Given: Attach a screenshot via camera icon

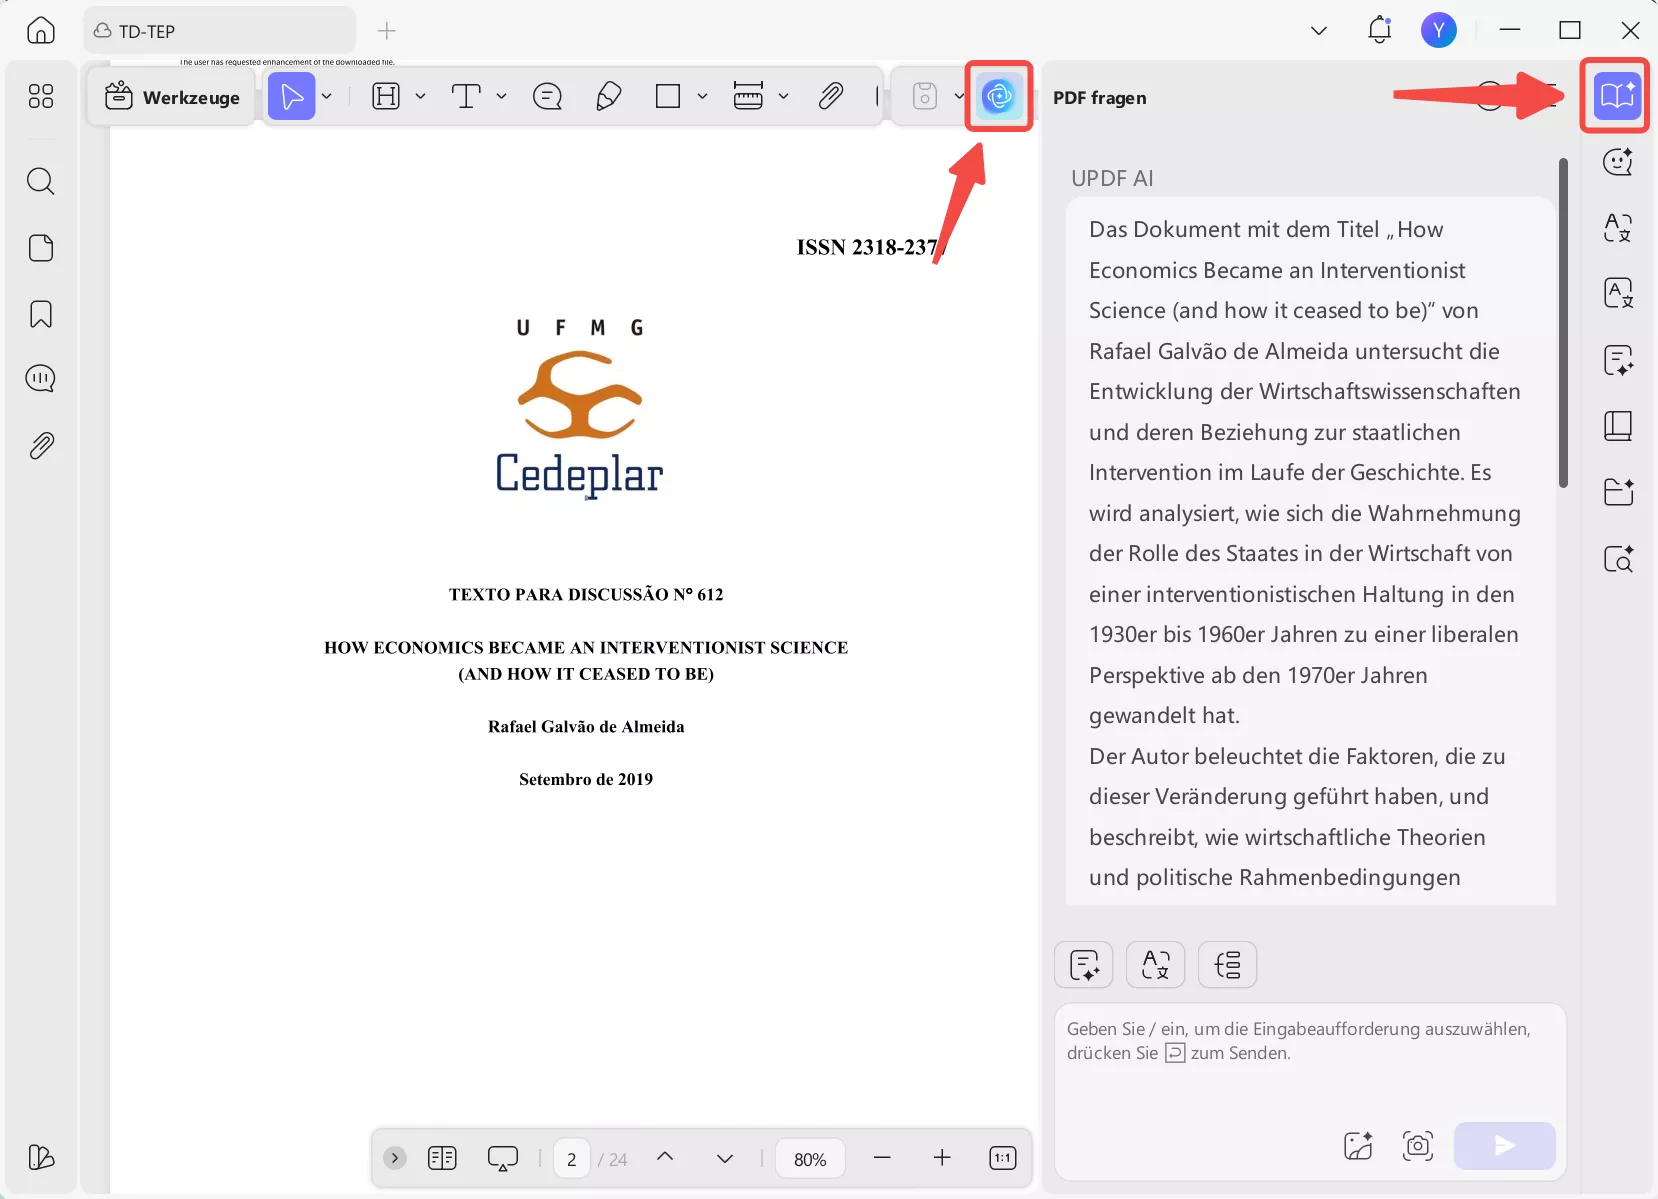Looking at the screenshot, I should pyautogui.click(x=1419, y=1147).
